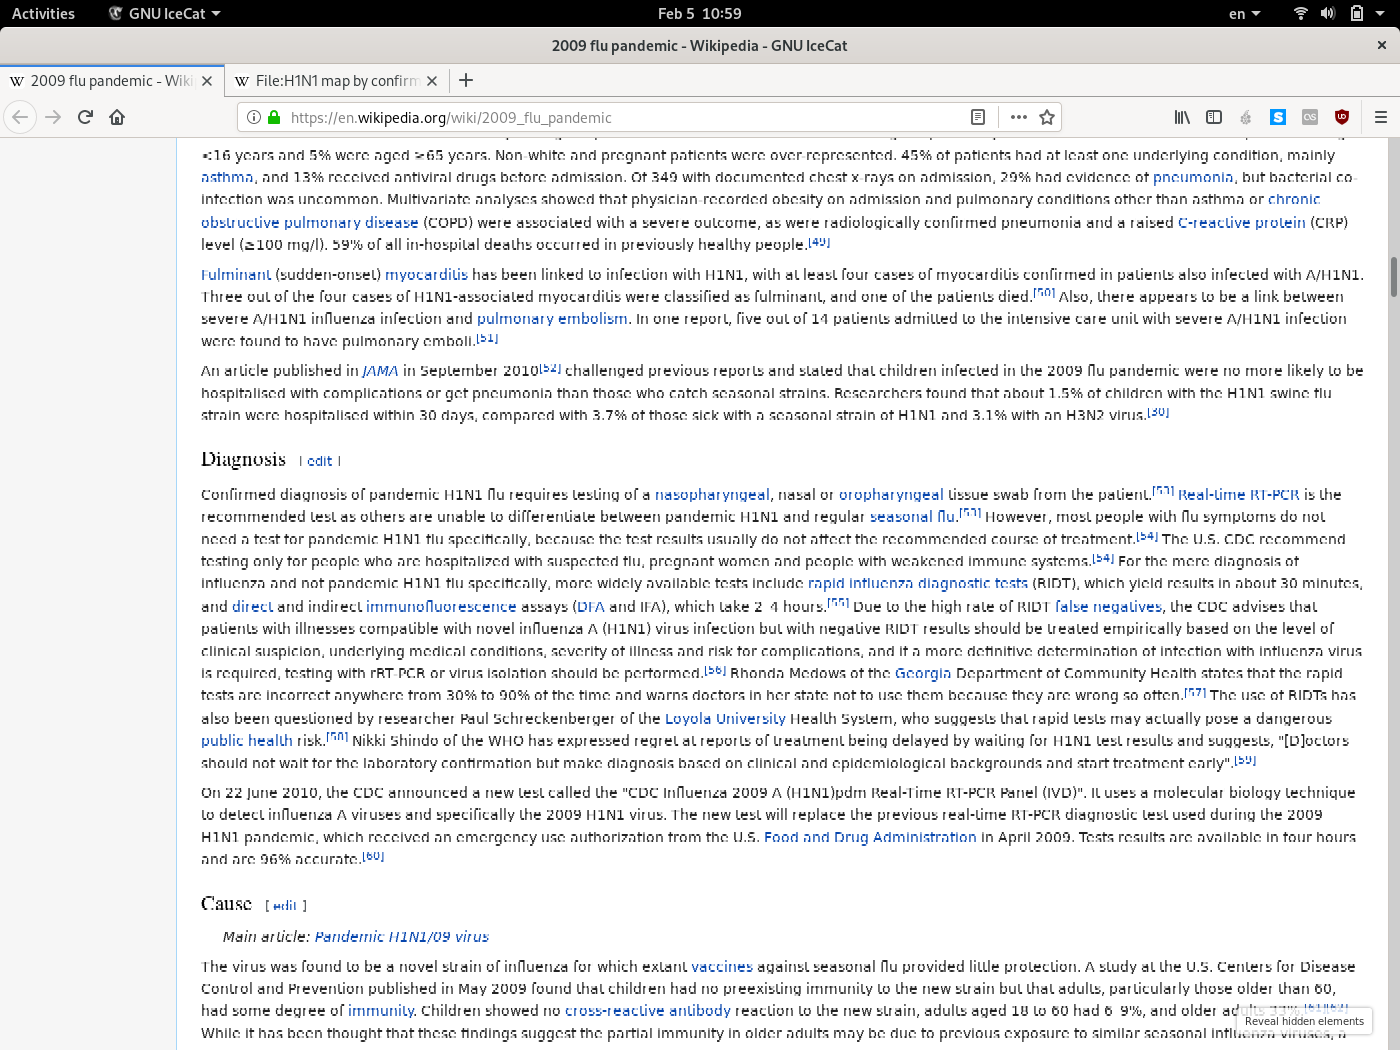The width and height of the screenshot is (1400, 1050).
Task: Open main article Pandemic H1N1/09 virus
Action: coord(402,936)
